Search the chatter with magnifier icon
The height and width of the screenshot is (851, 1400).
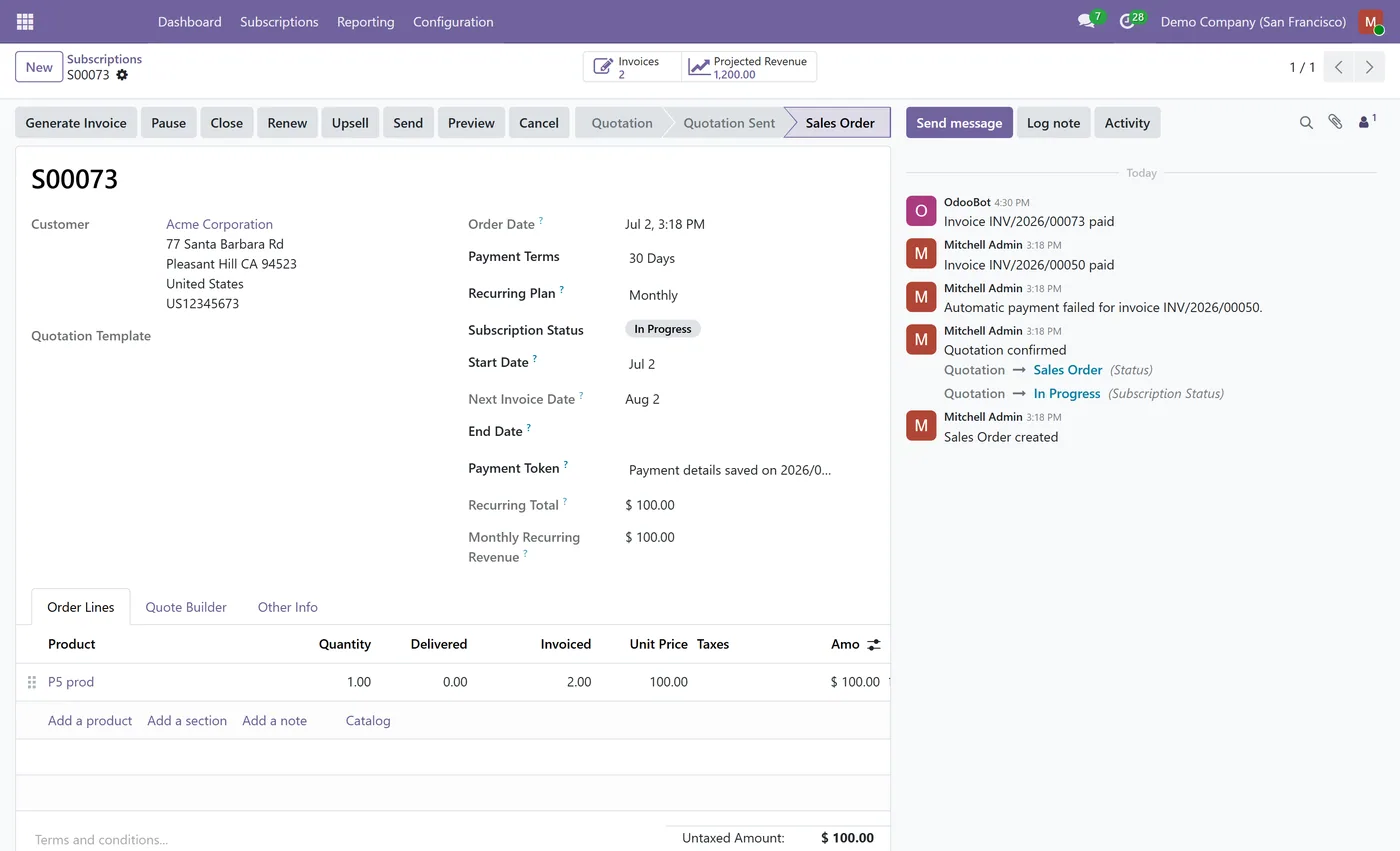pos(1306,123)
